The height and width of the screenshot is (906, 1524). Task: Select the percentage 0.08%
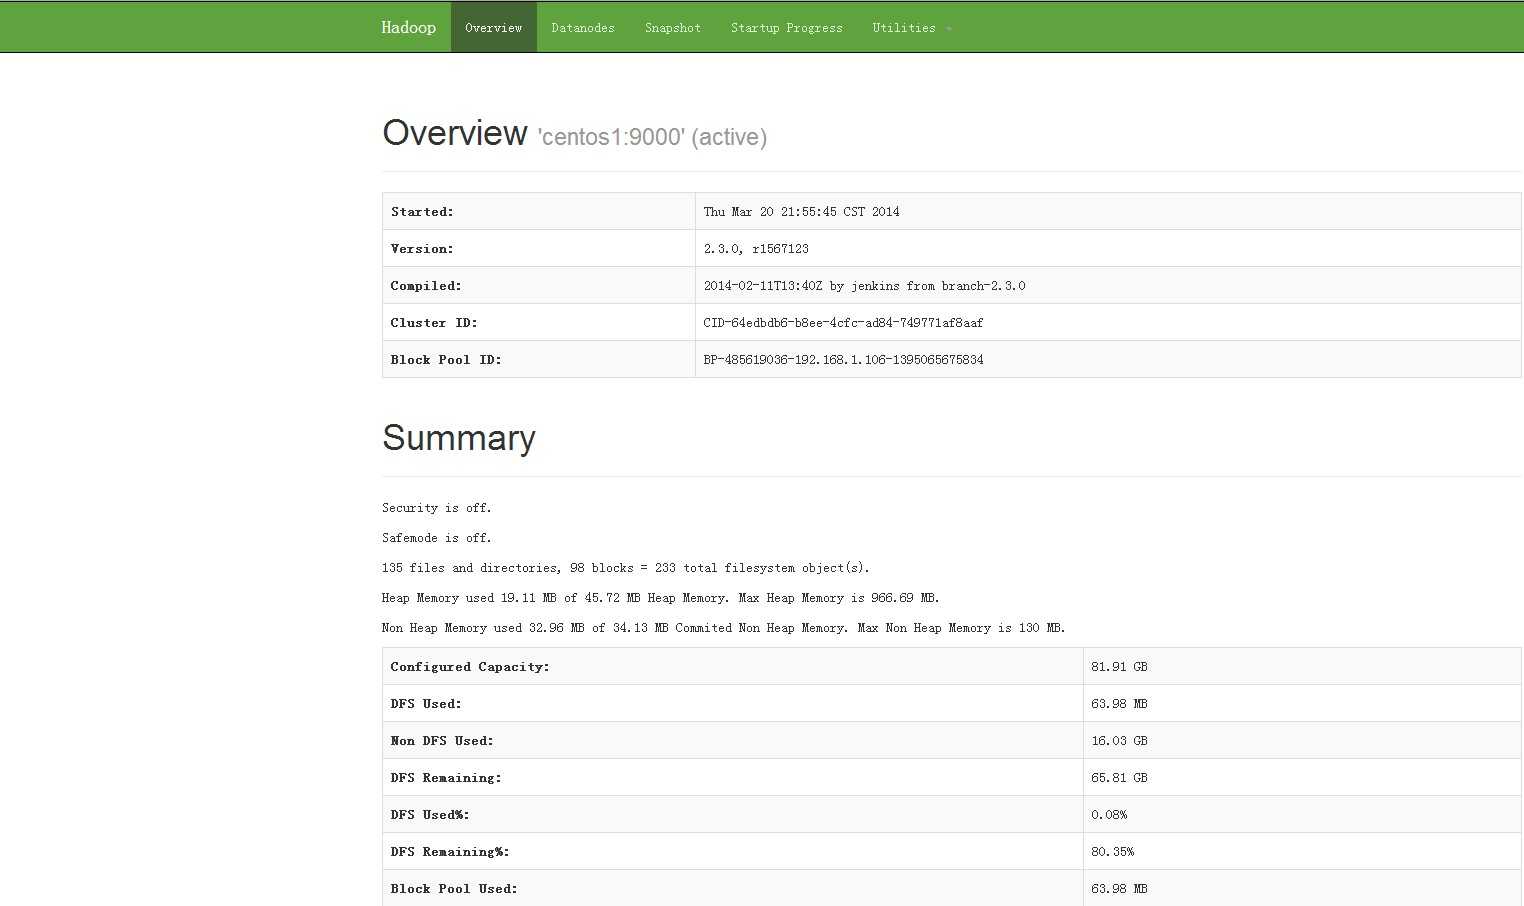pyautogui.click(x=1109, y=814)
